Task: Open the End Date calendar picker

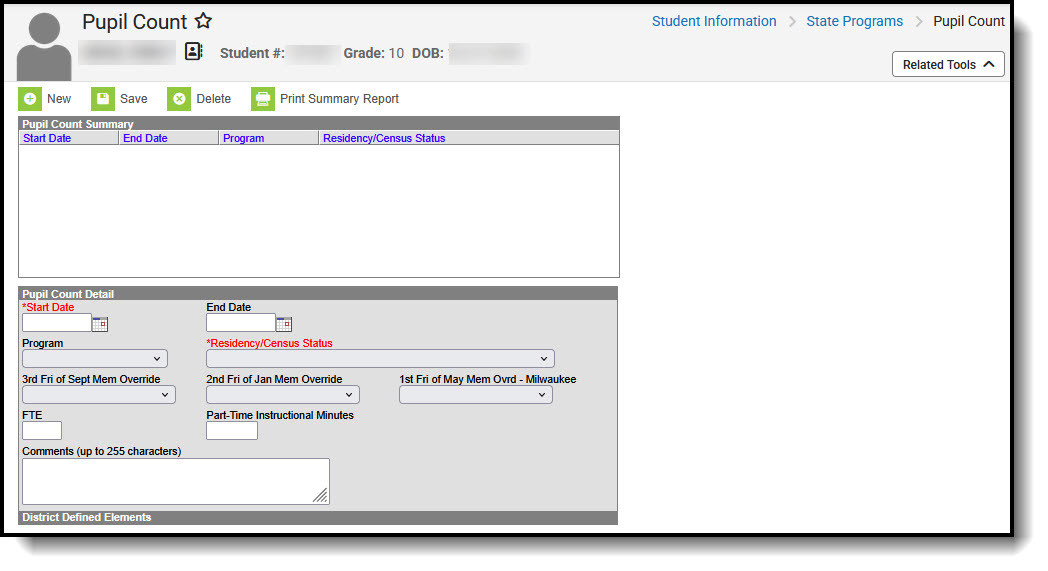Action: (283, 324)
